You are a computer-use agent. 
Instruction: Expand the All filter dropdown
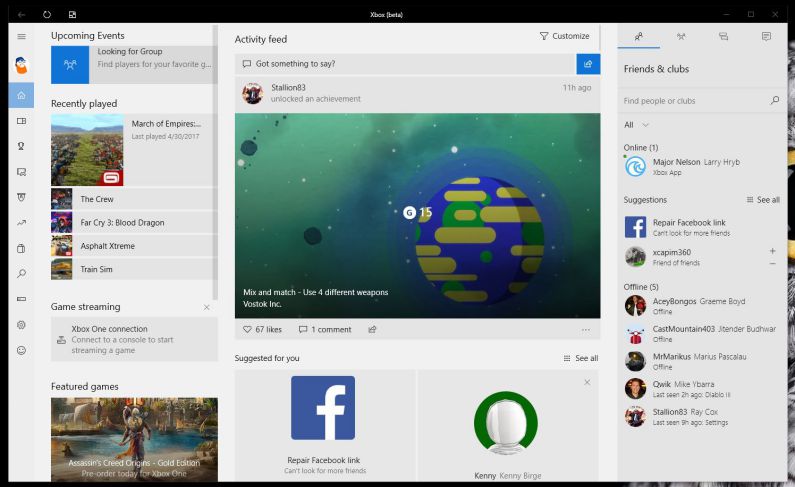tap(636, 125)
